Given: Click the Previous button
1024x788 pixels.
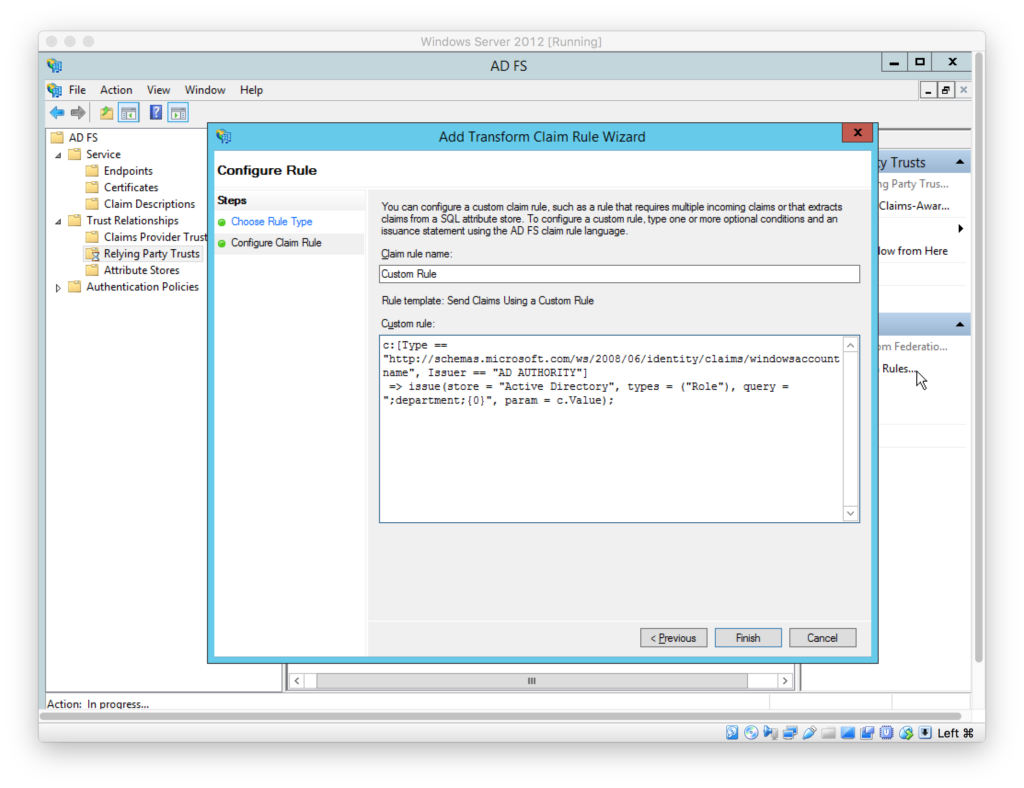Looking at the screenshot, I should click(x=673, y=638).
